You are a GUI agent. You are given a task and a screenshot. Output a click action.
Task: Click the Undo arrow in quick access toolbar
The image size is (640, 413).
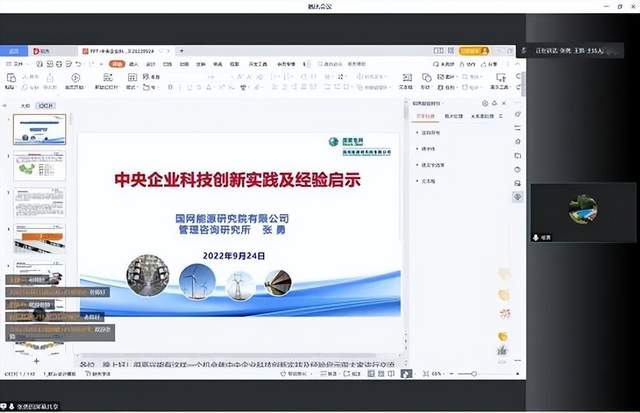(78, 64)
